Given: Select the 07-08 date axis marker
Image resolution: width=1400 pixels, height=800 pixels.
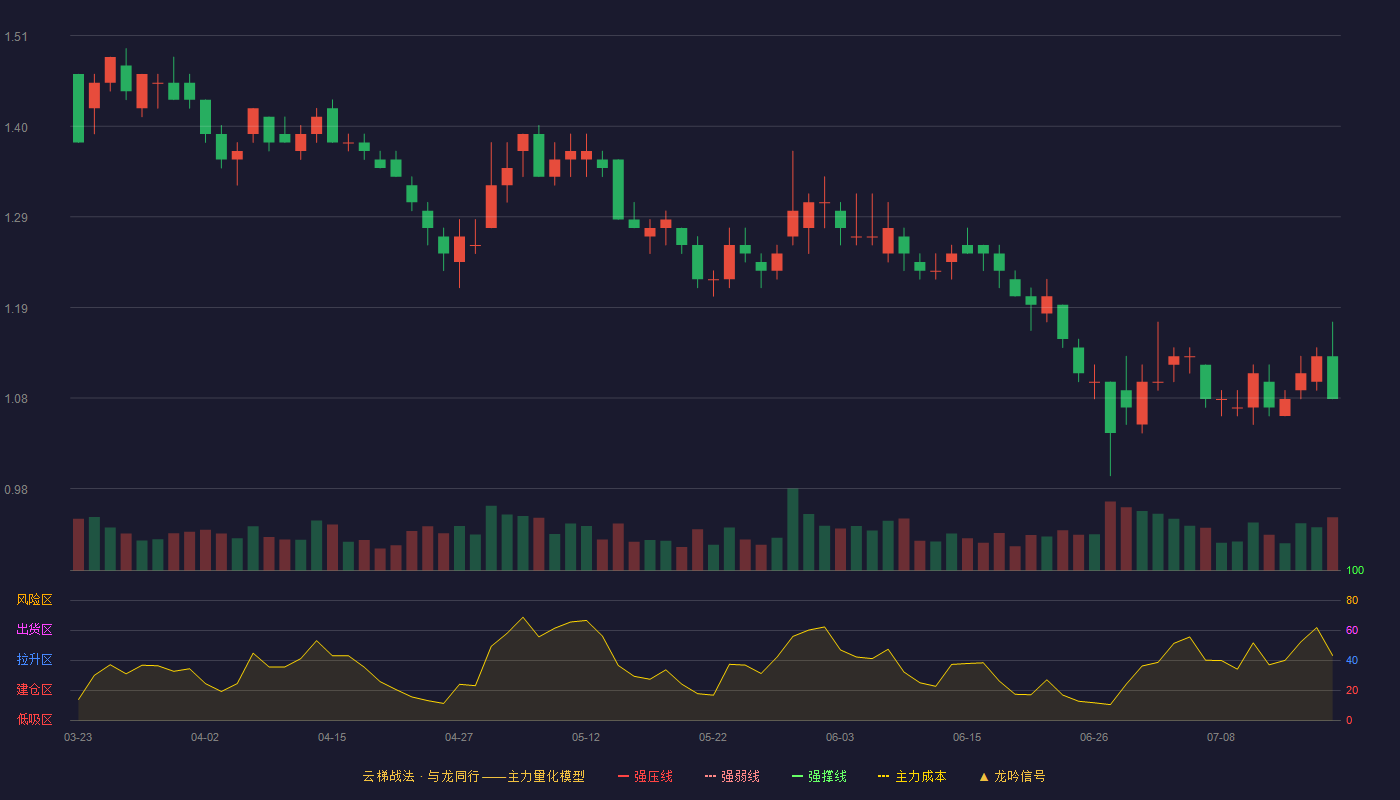Looking at the screenshot, I should click(x=1221, y=737).
